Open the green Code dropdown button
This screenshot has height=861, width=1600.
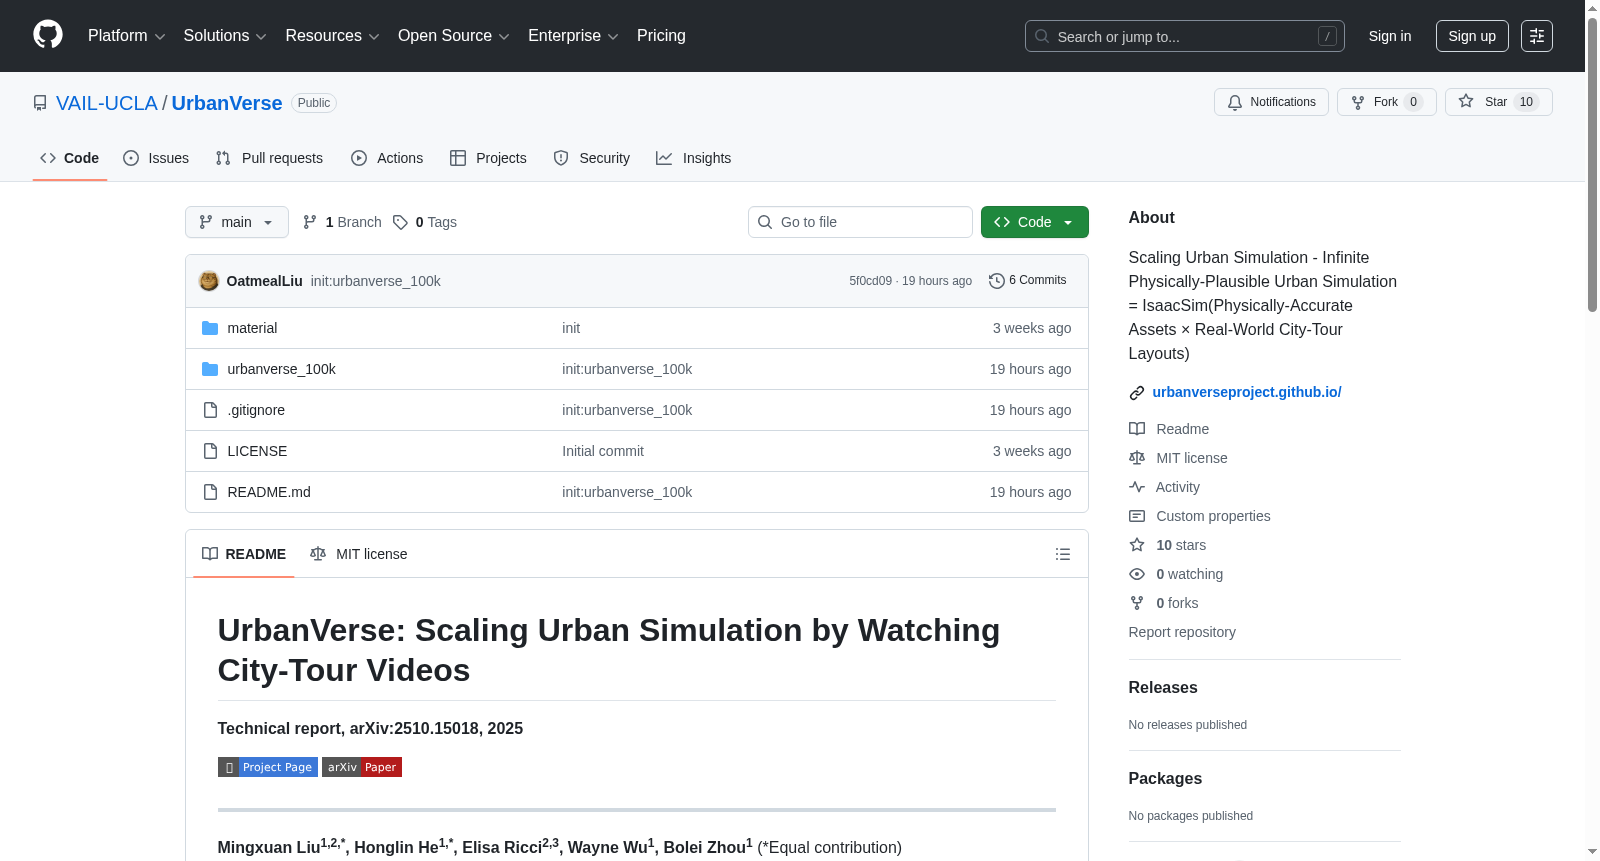1034,222
